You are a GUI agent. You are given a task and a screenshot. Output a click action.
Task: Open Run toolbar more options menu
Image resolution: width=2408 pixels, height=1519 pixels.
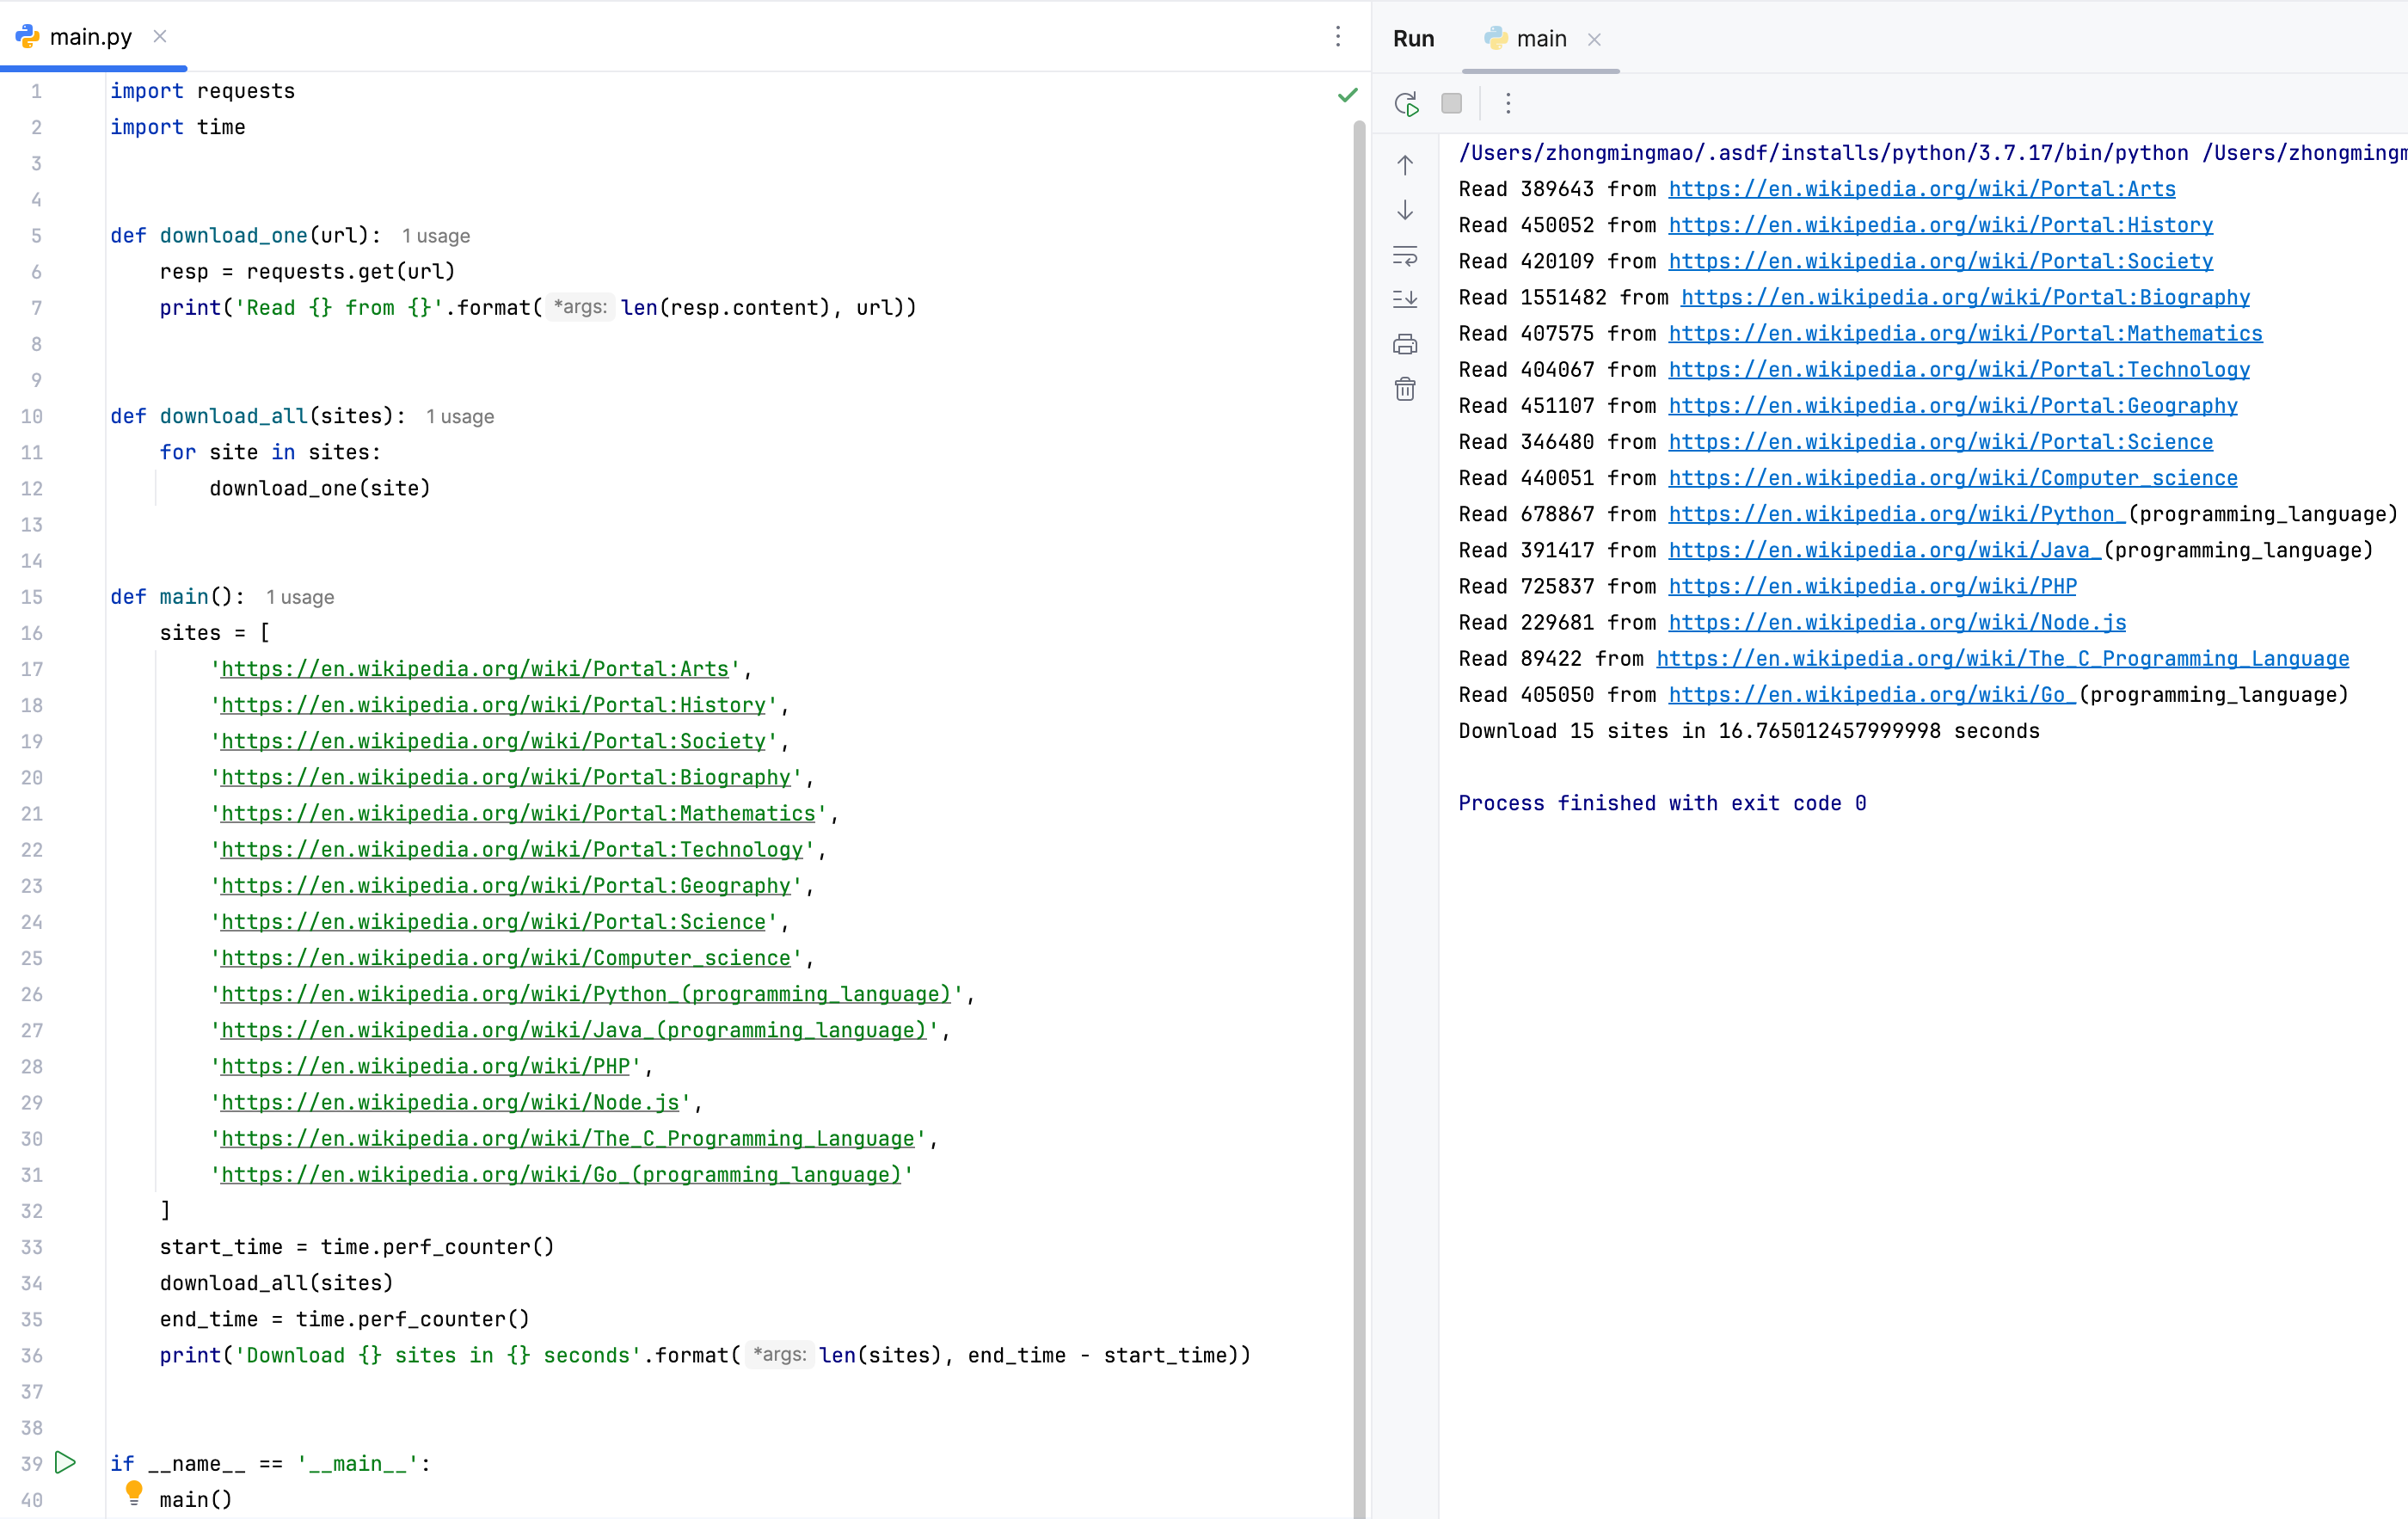click(x=1508, y=103)
